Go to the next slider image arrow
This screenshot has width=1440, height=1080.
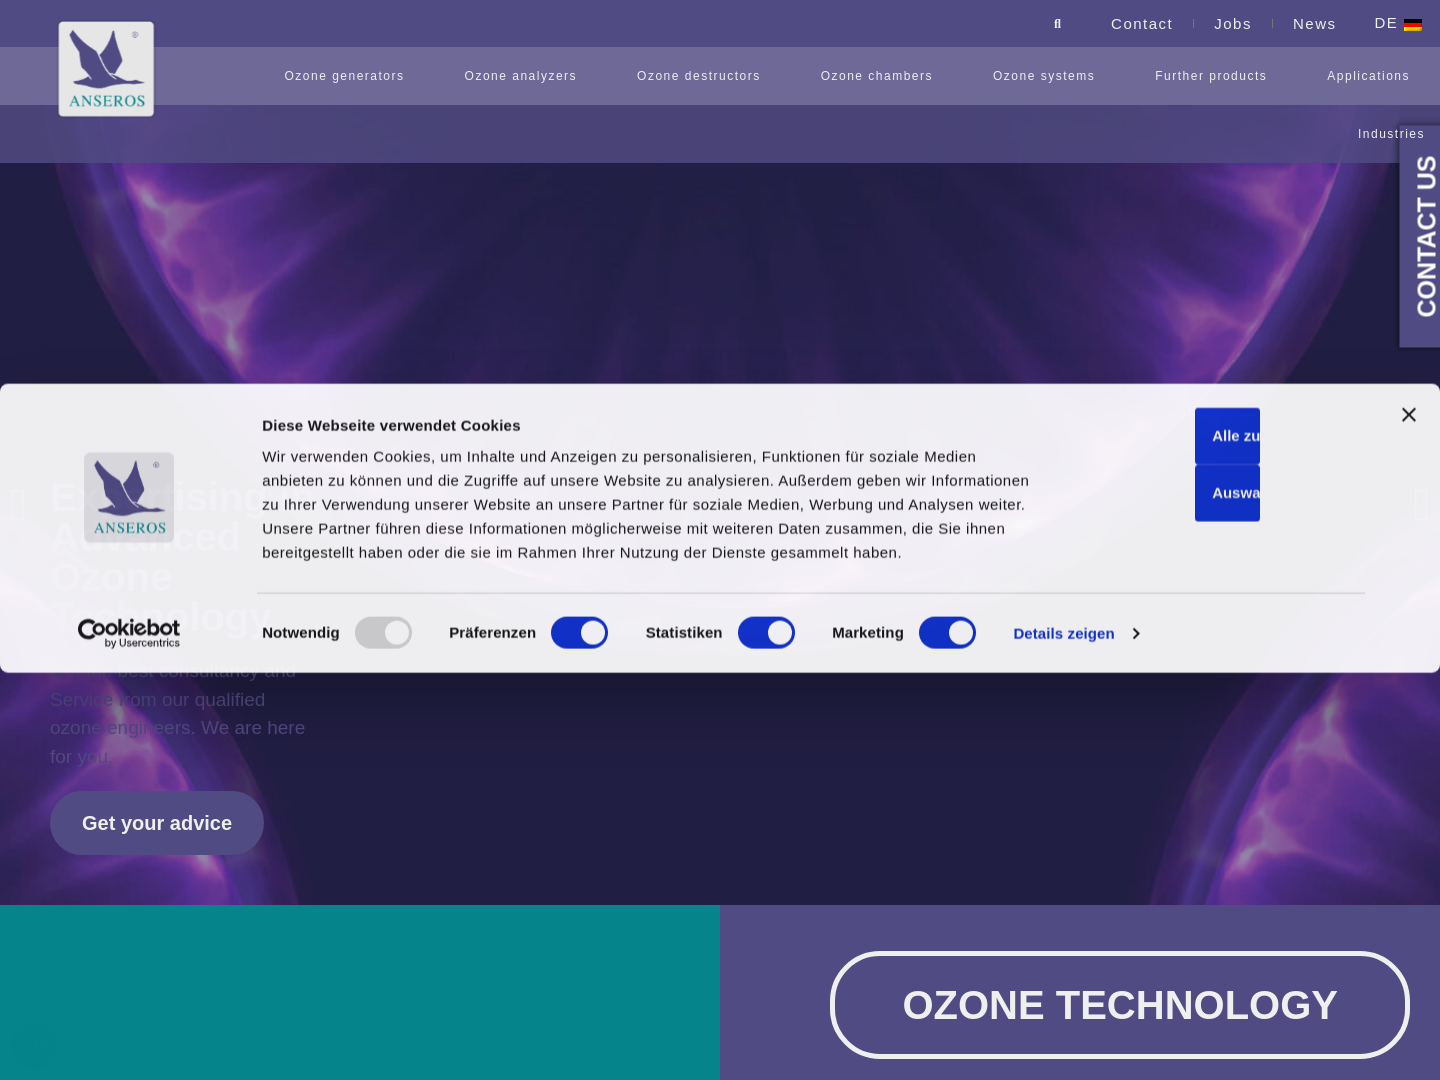pos(1421,503)
